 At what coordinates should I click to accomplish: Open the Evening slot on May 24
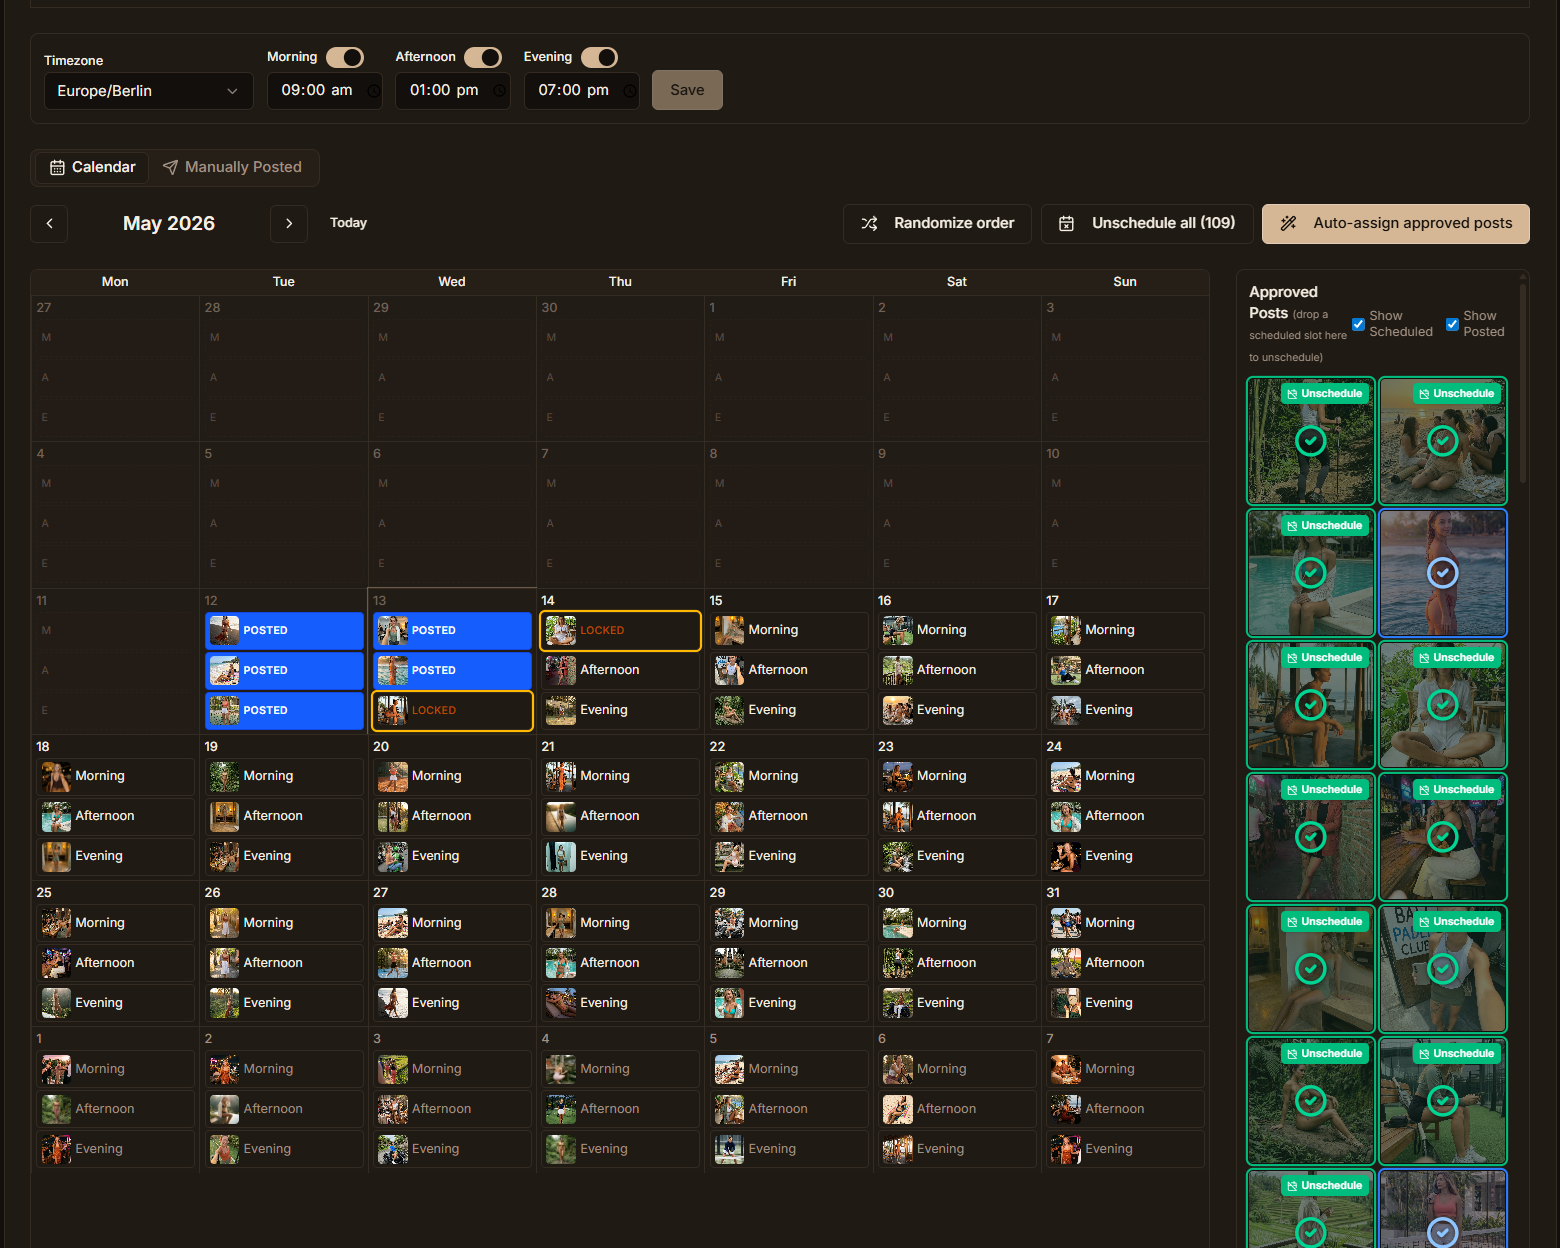pyautogui.click(x=1125, y=857)
